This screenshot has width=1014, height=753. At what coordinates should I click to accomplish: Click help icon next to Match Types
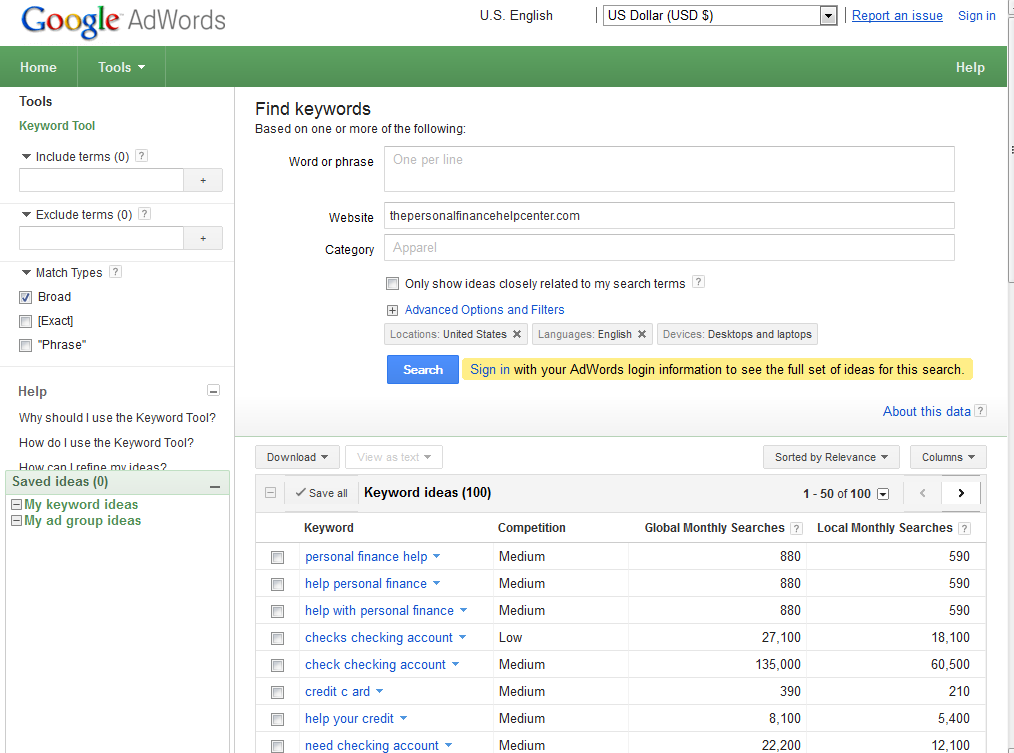[x=115, y=272]
